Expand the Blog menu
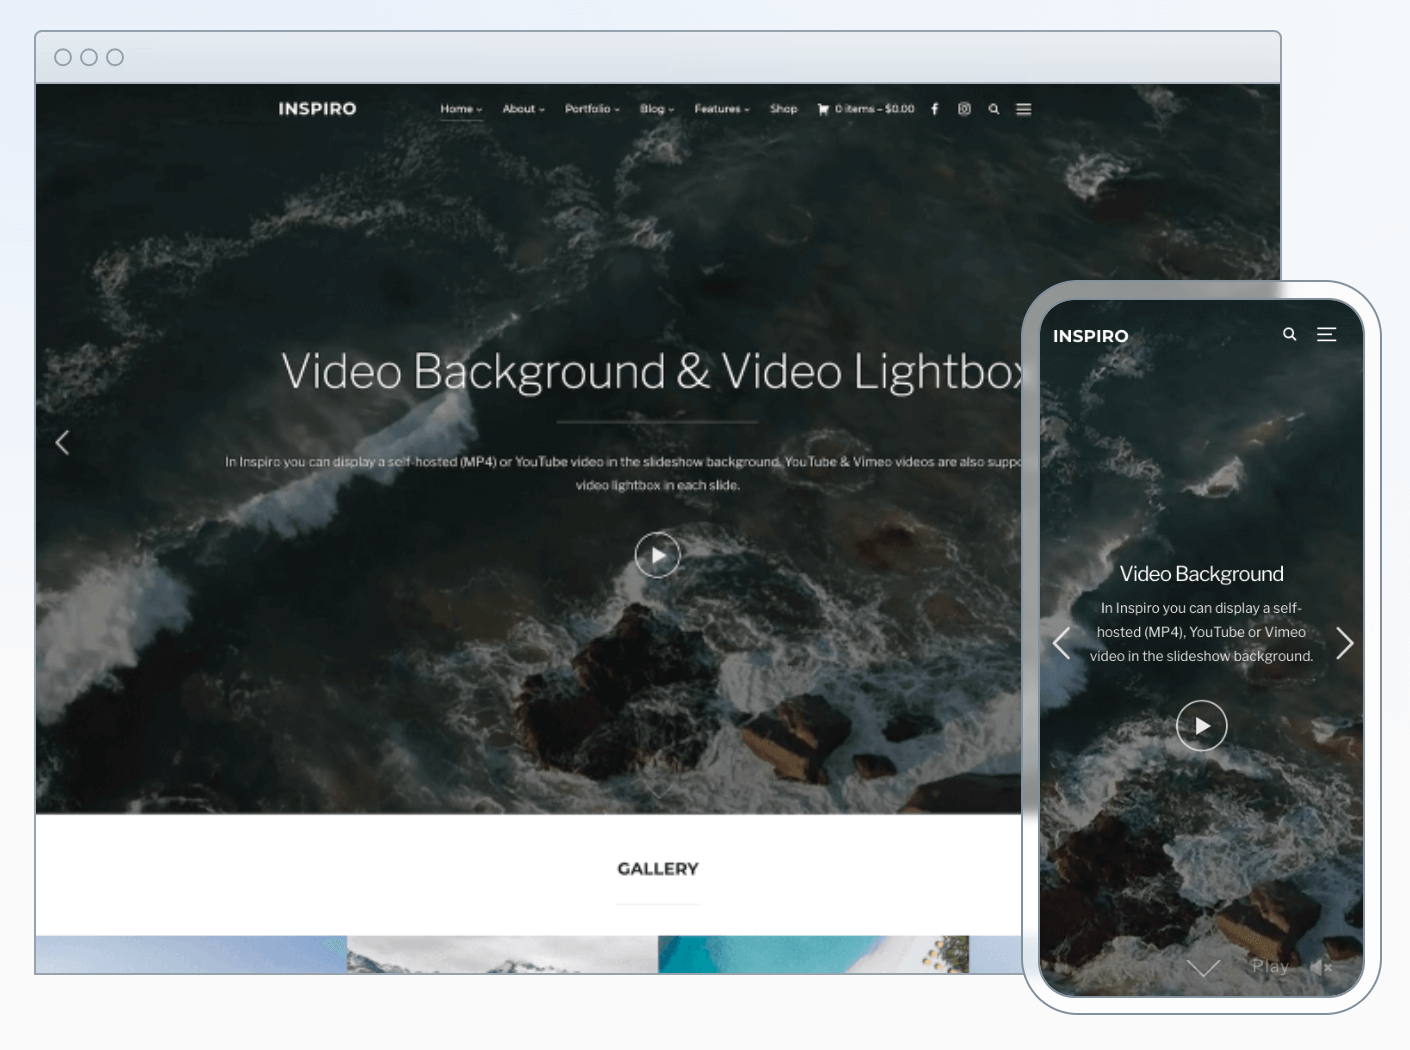Viewport: 1410px width, 1050px height. click(x=657, y=109)
